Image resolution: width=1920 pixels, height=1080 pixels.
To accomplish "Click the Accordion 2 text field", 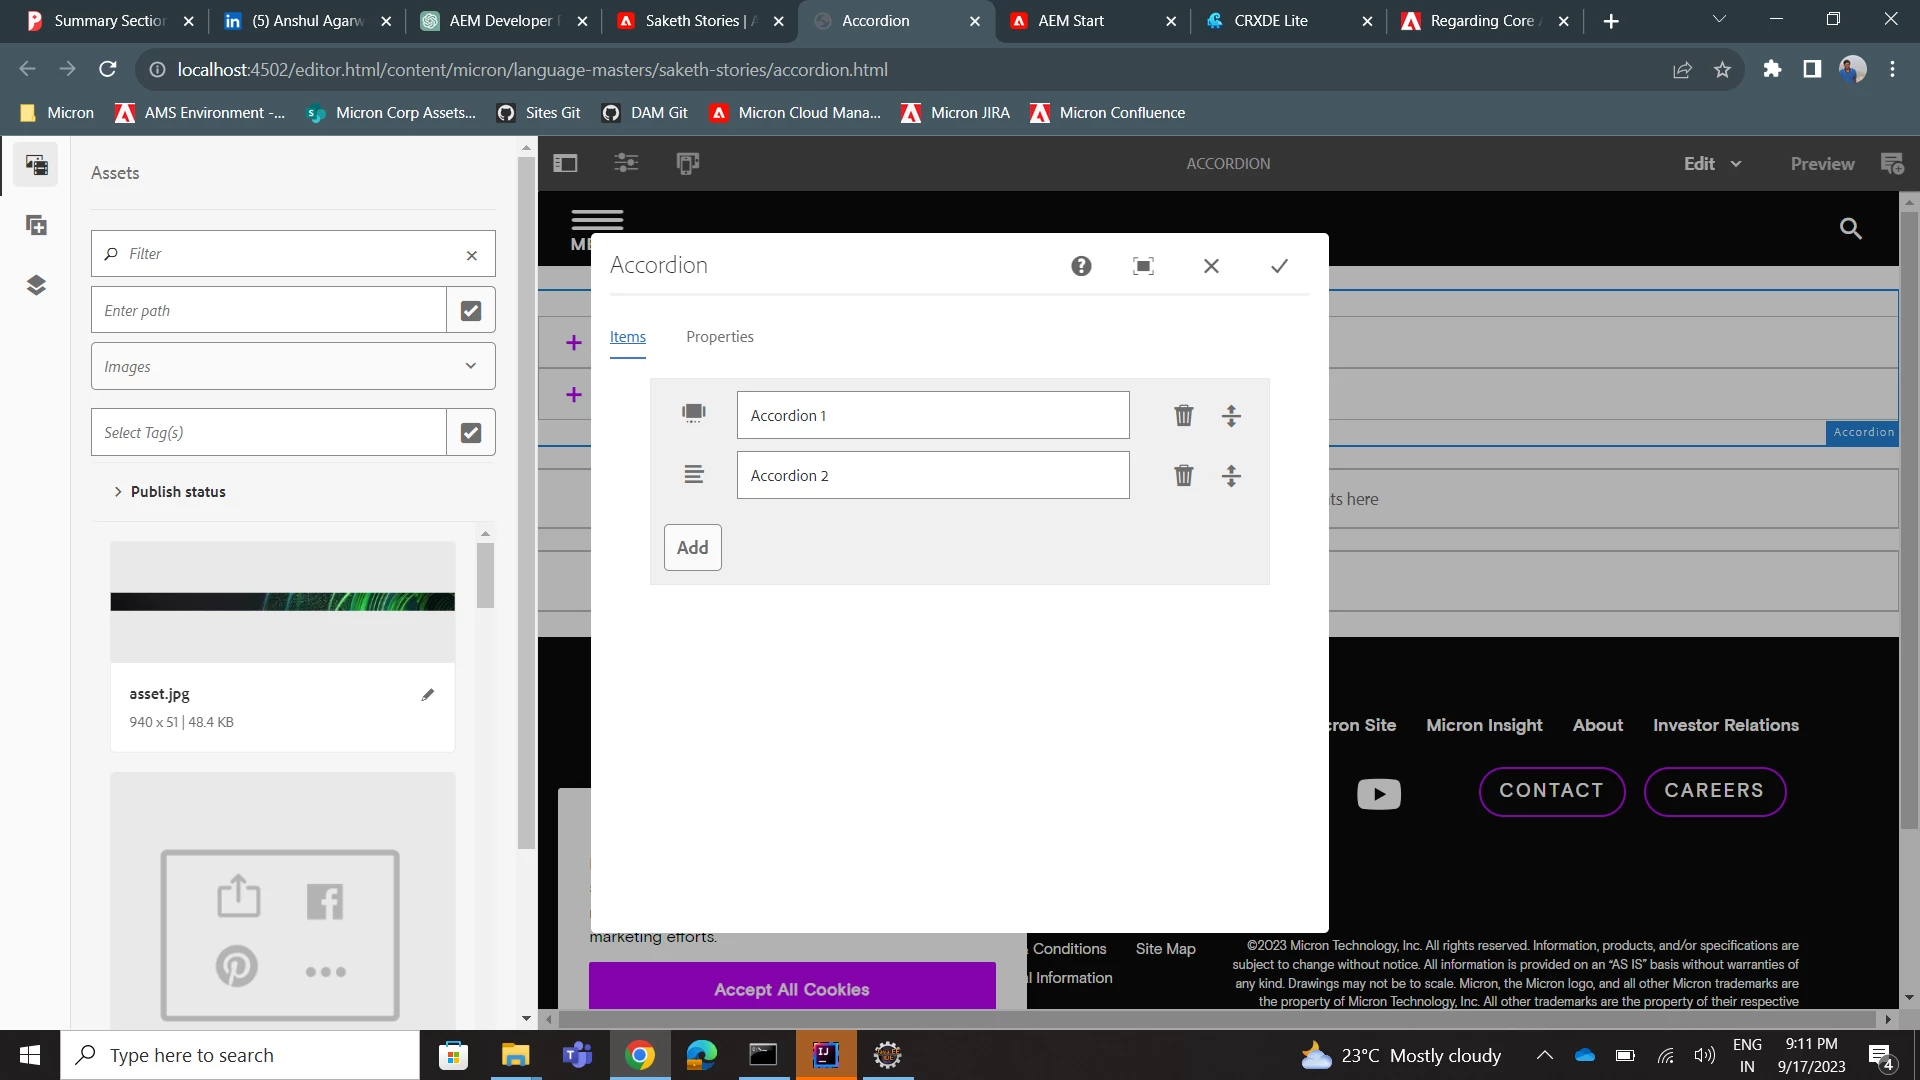I will coord(932,476).
